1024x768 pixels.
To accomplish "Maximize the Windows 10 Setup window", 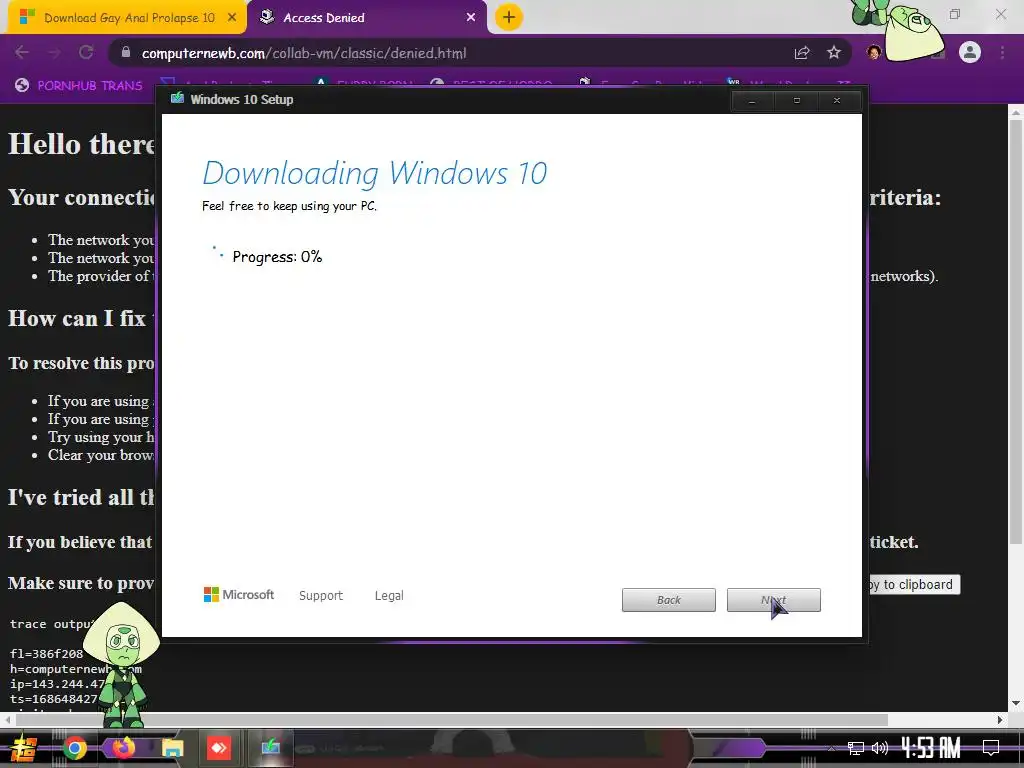I will (796, 101).
